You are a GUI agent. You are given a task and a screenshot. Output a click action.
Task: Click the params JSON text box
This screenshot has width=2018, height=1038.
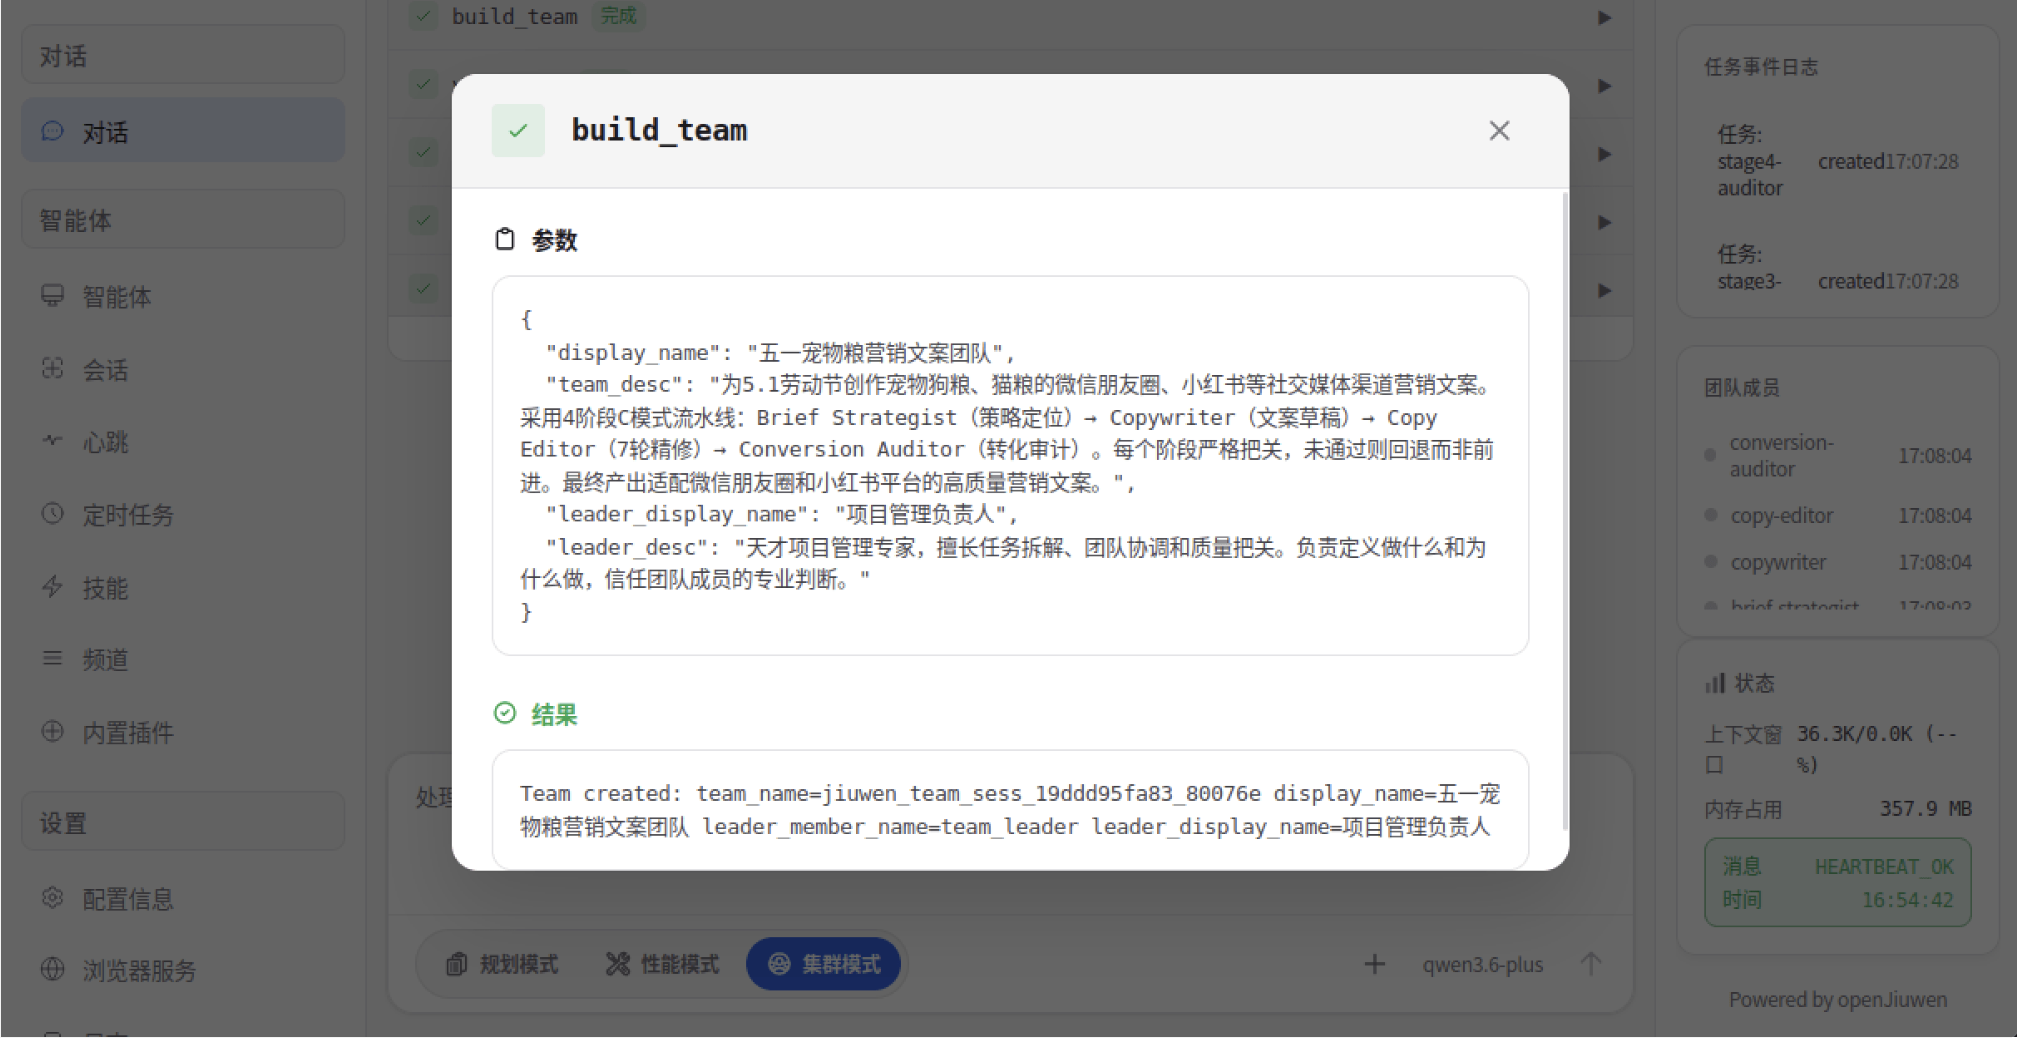(x=1010, y=466)
